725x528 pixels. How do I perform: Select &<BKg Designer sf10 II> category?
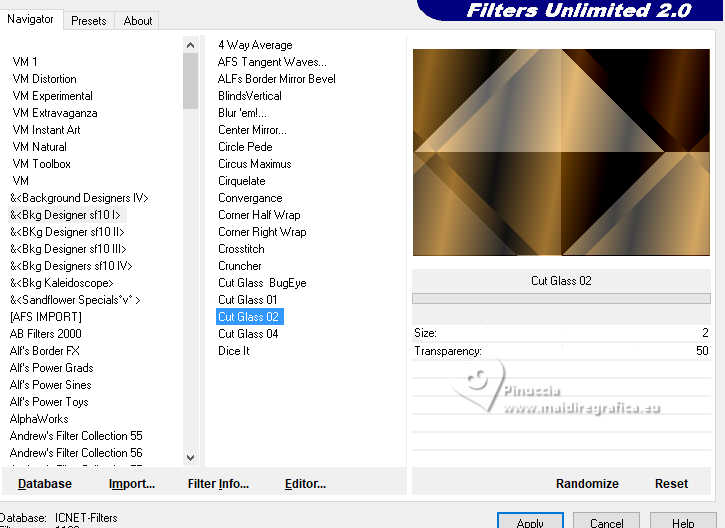pos(67,232)
